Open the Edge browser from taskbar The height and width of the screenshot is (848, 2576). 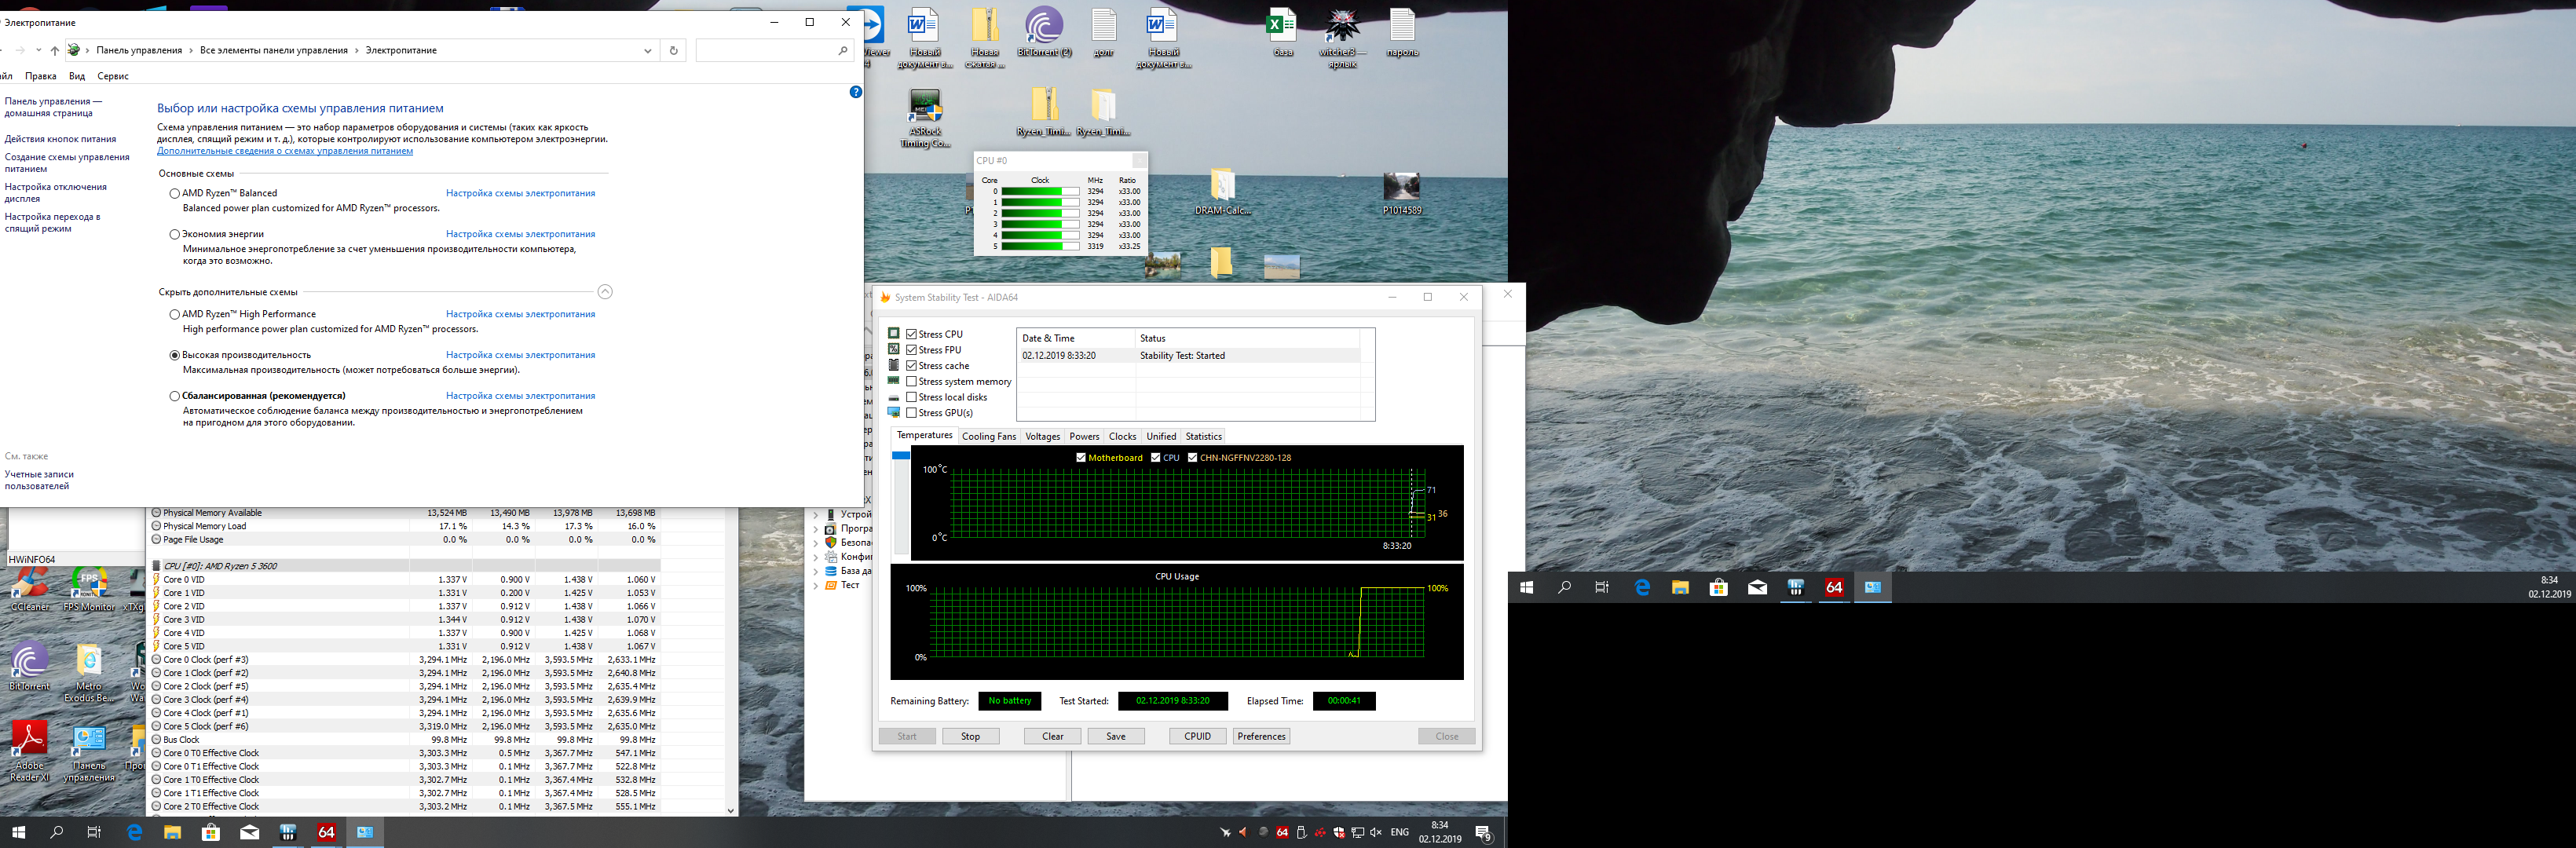pyautogui.click(x=134, y=832)
